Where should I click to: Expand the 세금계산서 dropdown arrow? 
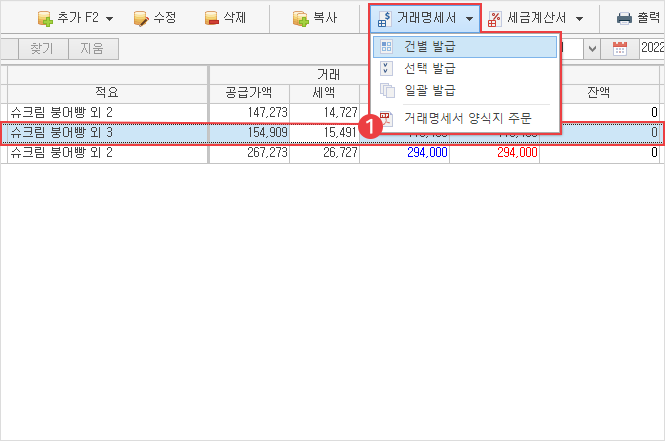579,19
